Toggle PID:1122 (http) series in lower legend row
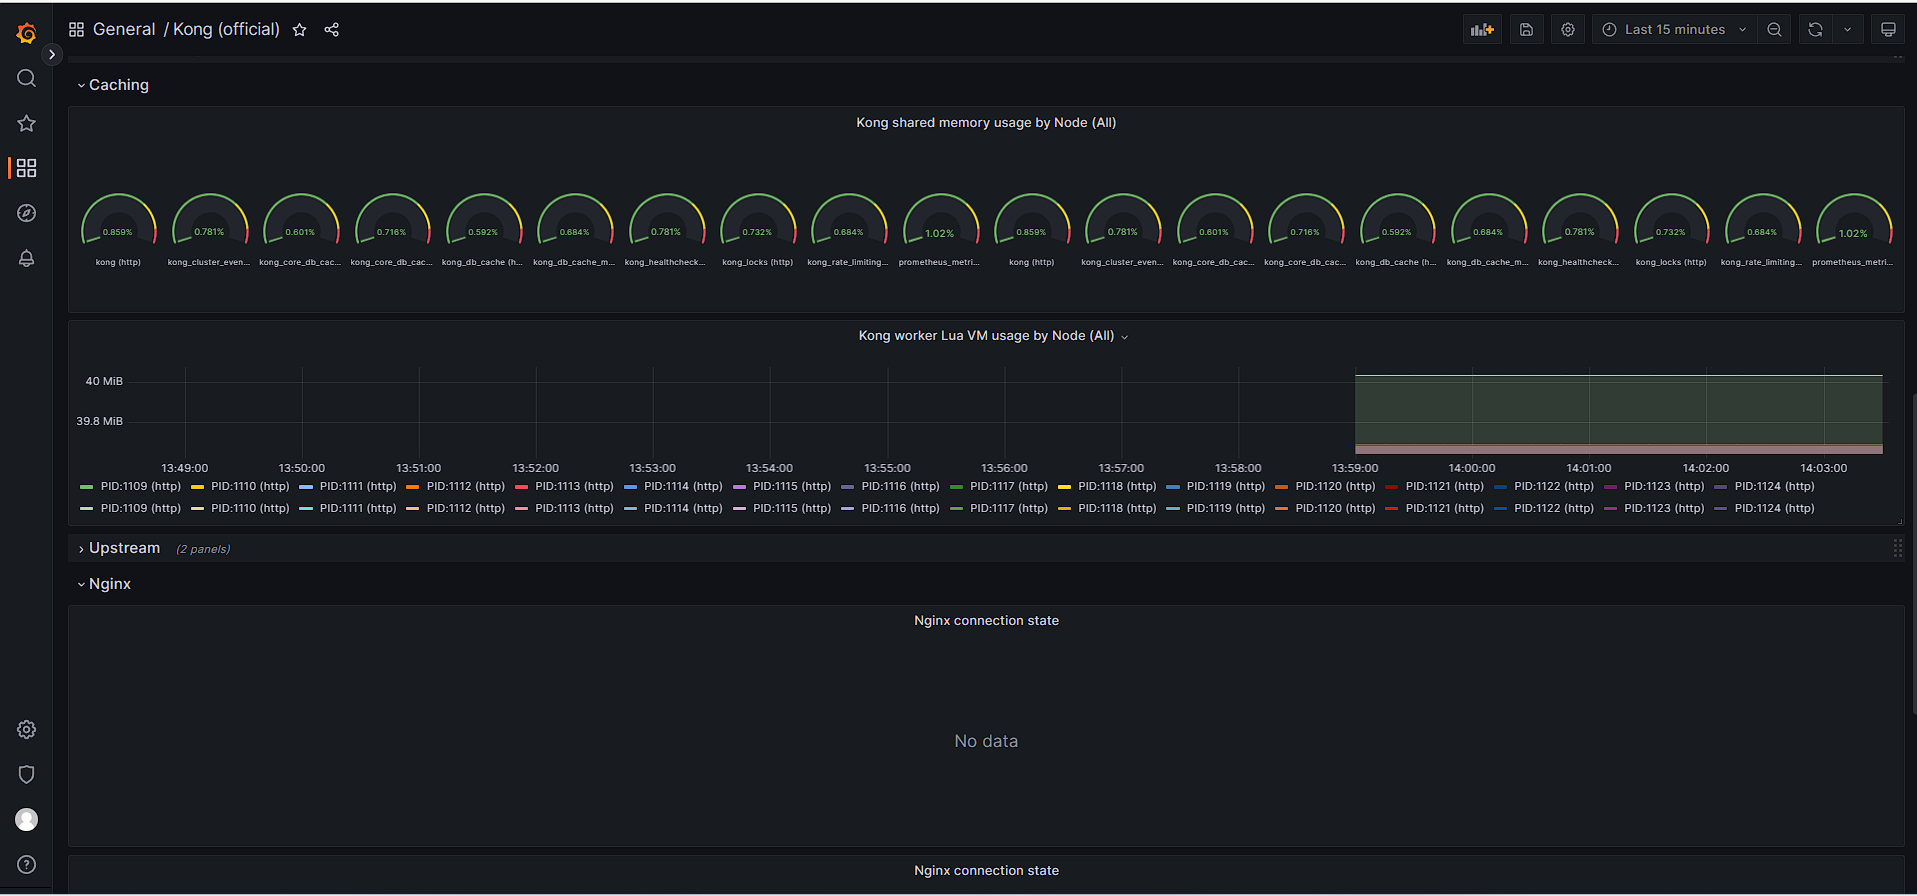This screenshot has width=1917, height=896. (1554, 509)
